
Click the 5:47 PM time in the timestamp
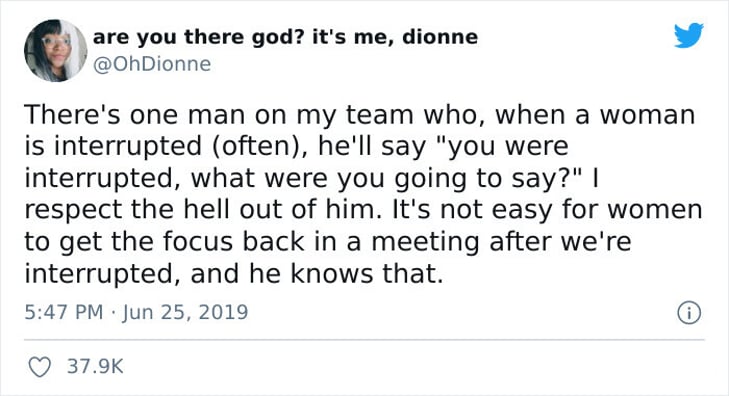coord(64,312)
